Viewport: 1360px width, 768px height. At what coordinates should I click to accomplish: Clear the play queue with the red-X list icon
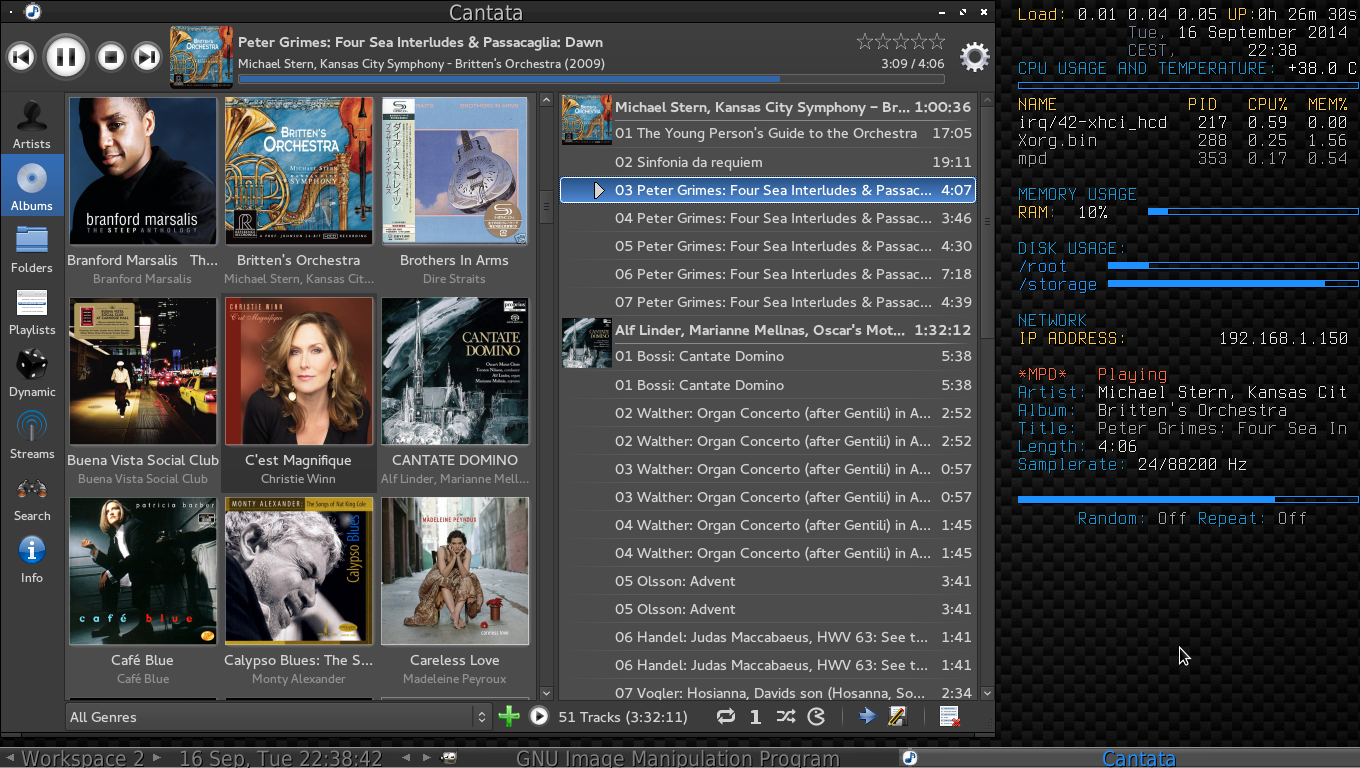950,716
